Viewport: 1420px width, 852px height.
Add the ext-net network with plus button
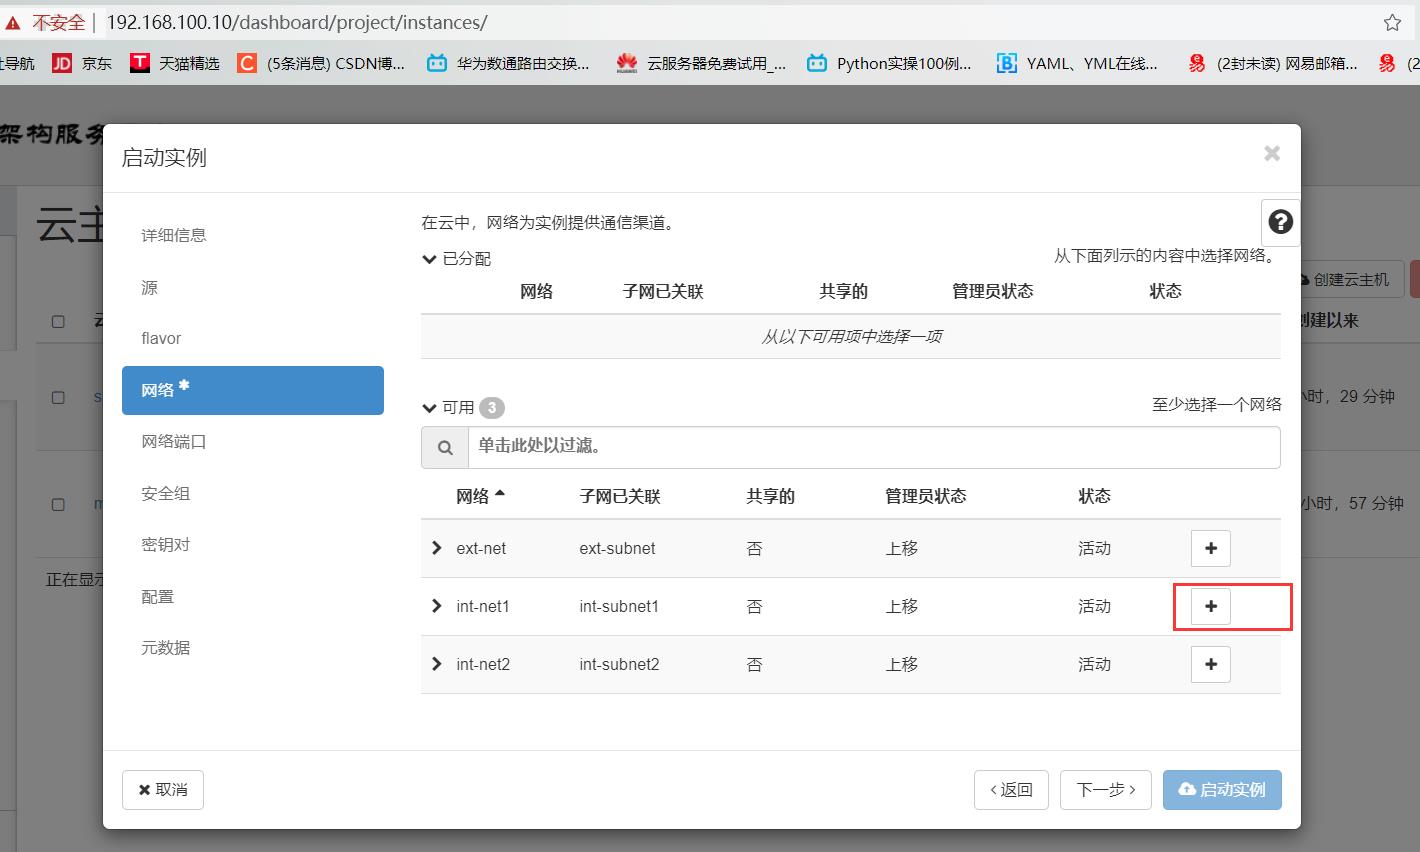point(1210,548)
